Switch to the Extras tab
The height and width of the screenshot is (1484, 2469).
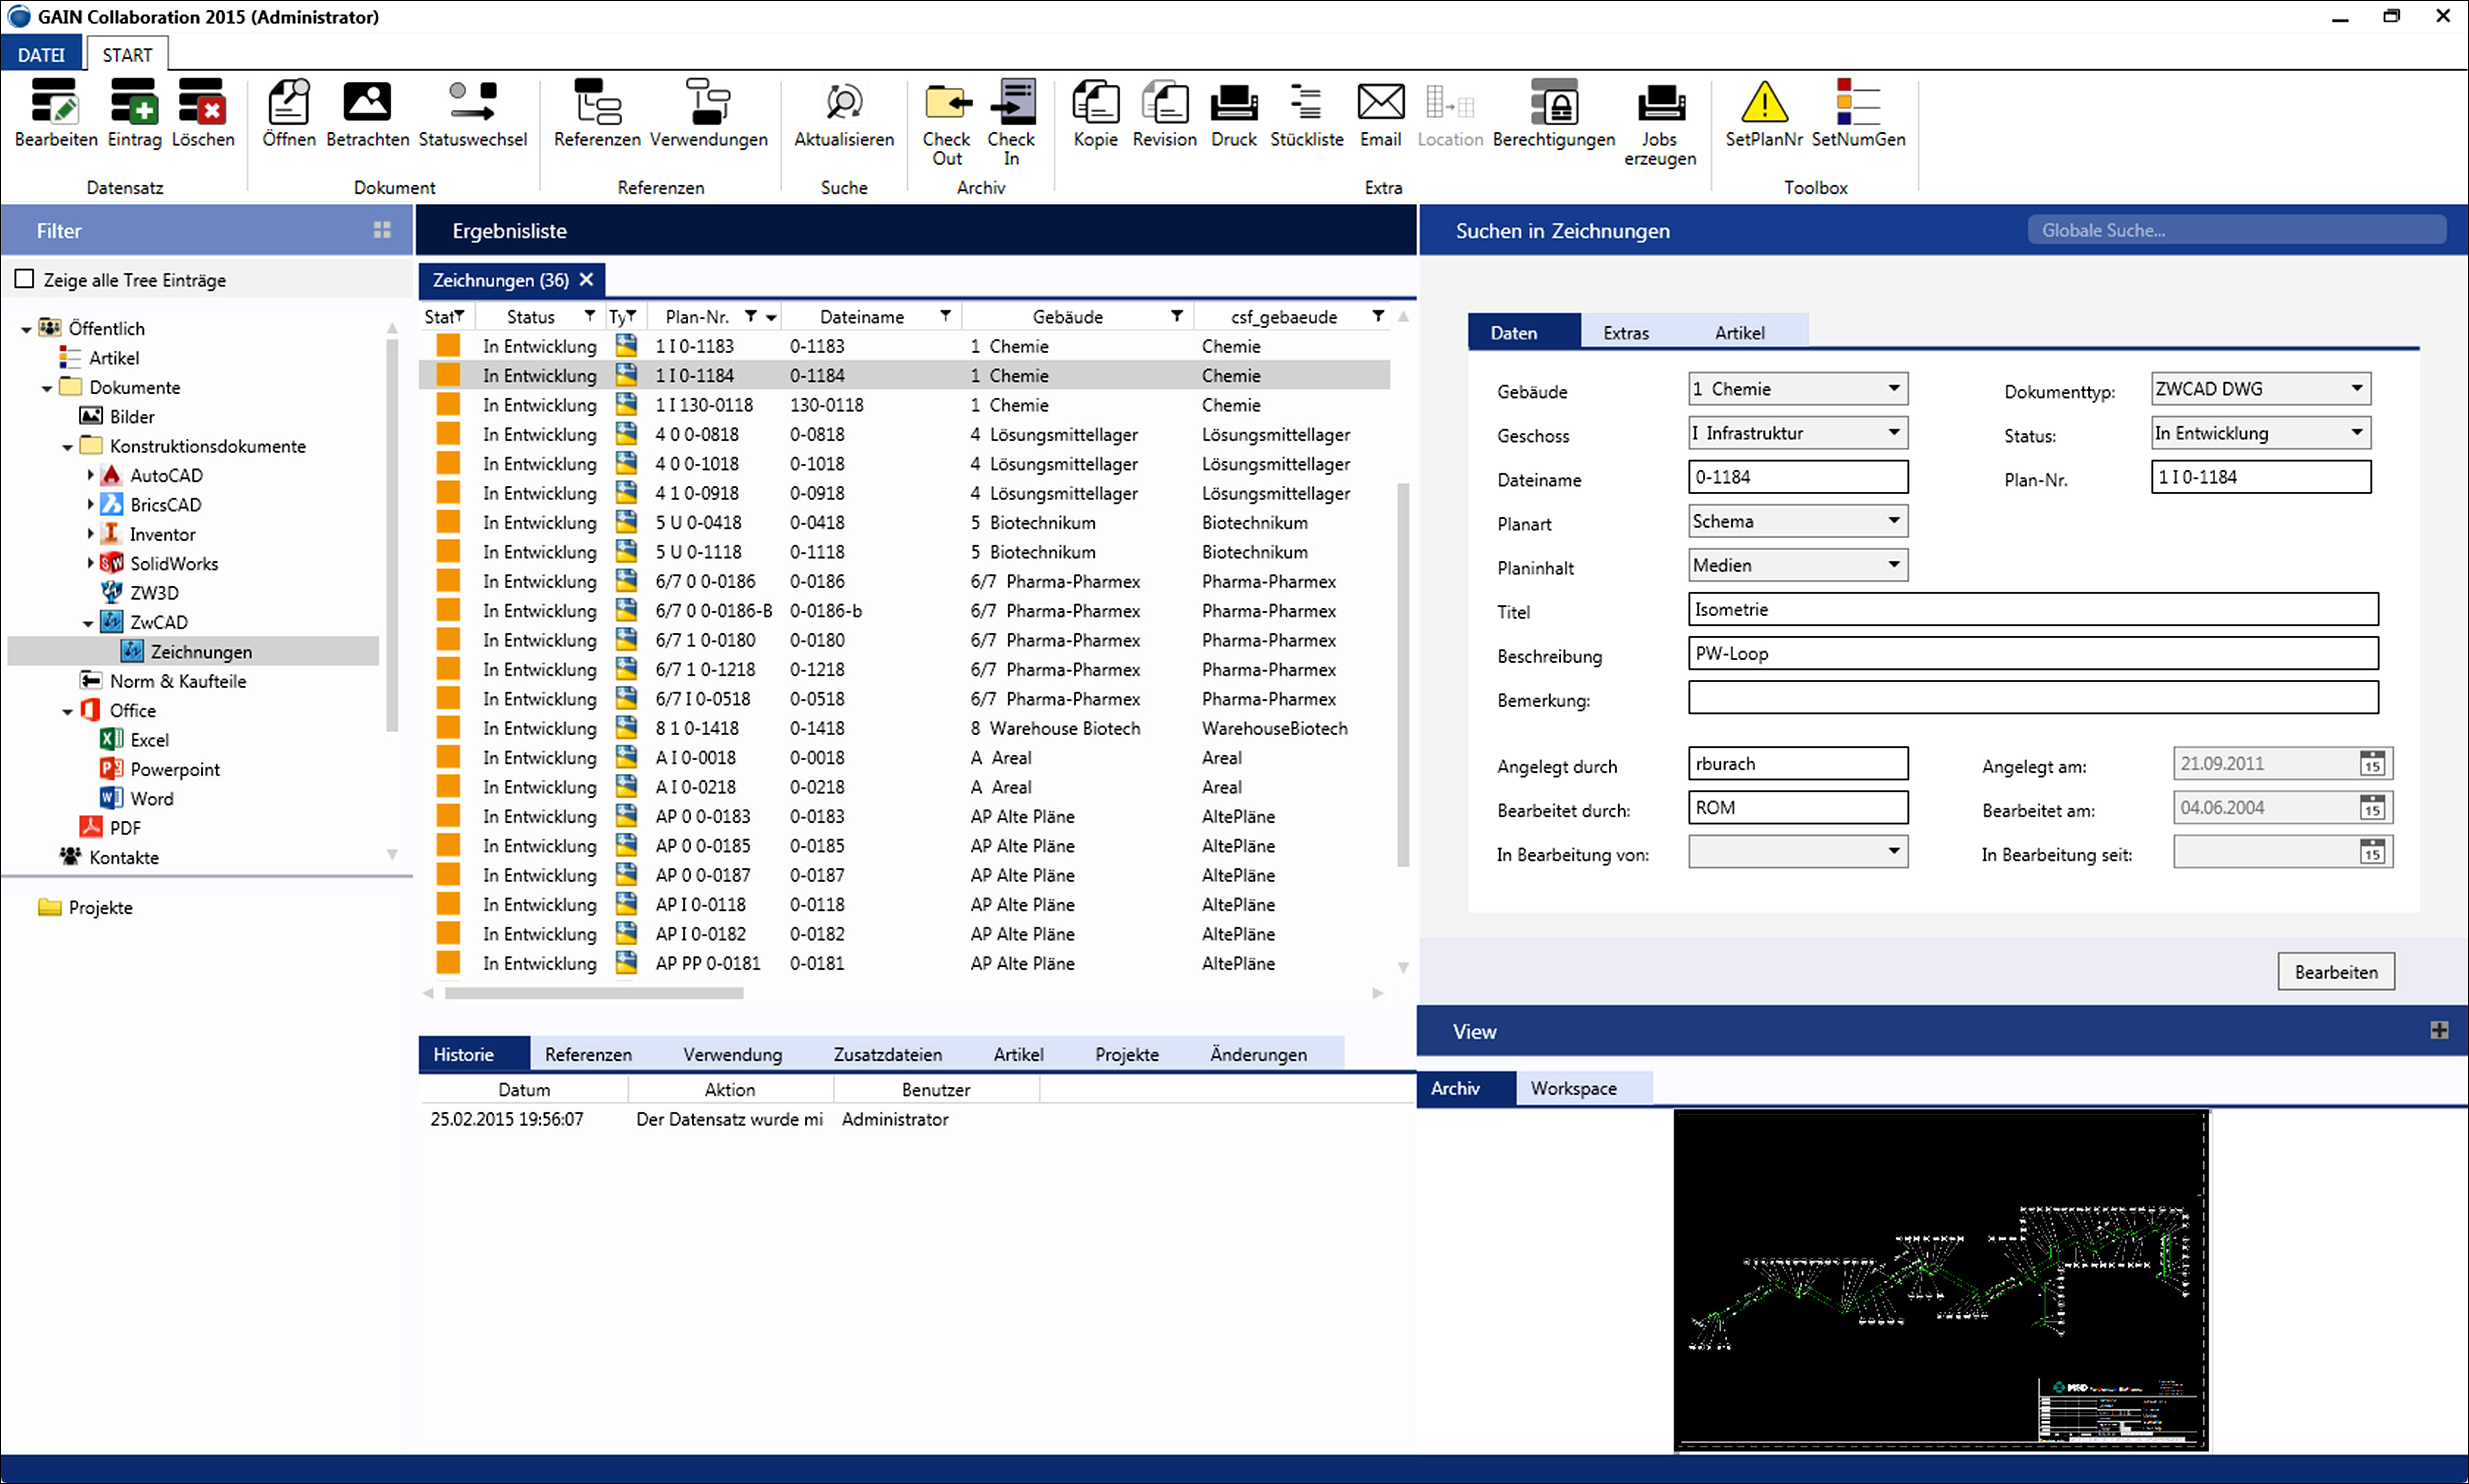click(x=1624, y=331)
